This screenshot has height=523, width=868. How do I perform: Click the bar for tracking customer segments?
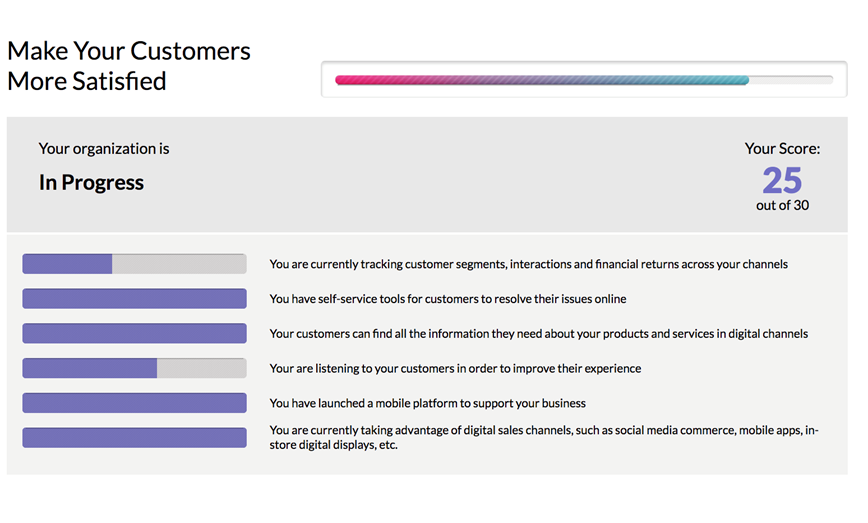[x=135, y=264]
